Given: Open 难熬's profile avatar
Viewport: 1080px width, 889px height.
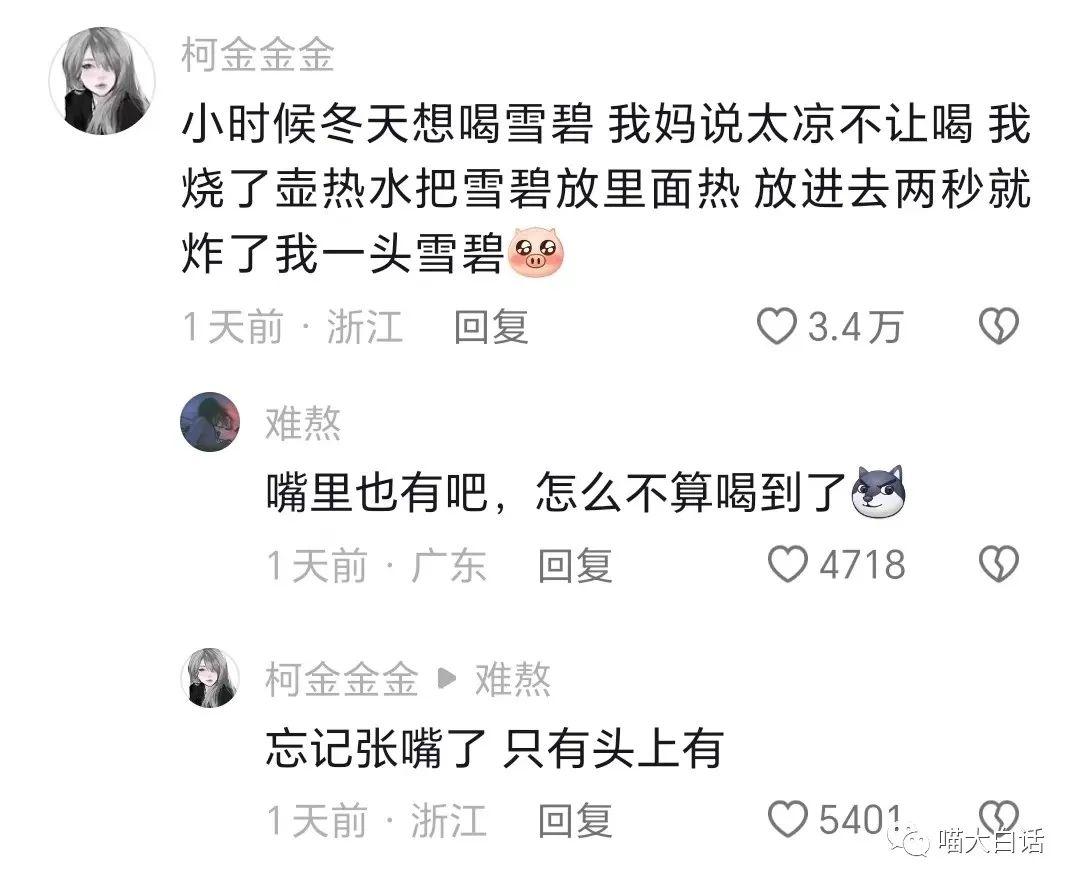Looking at the screenshot, I should point(210,422).
